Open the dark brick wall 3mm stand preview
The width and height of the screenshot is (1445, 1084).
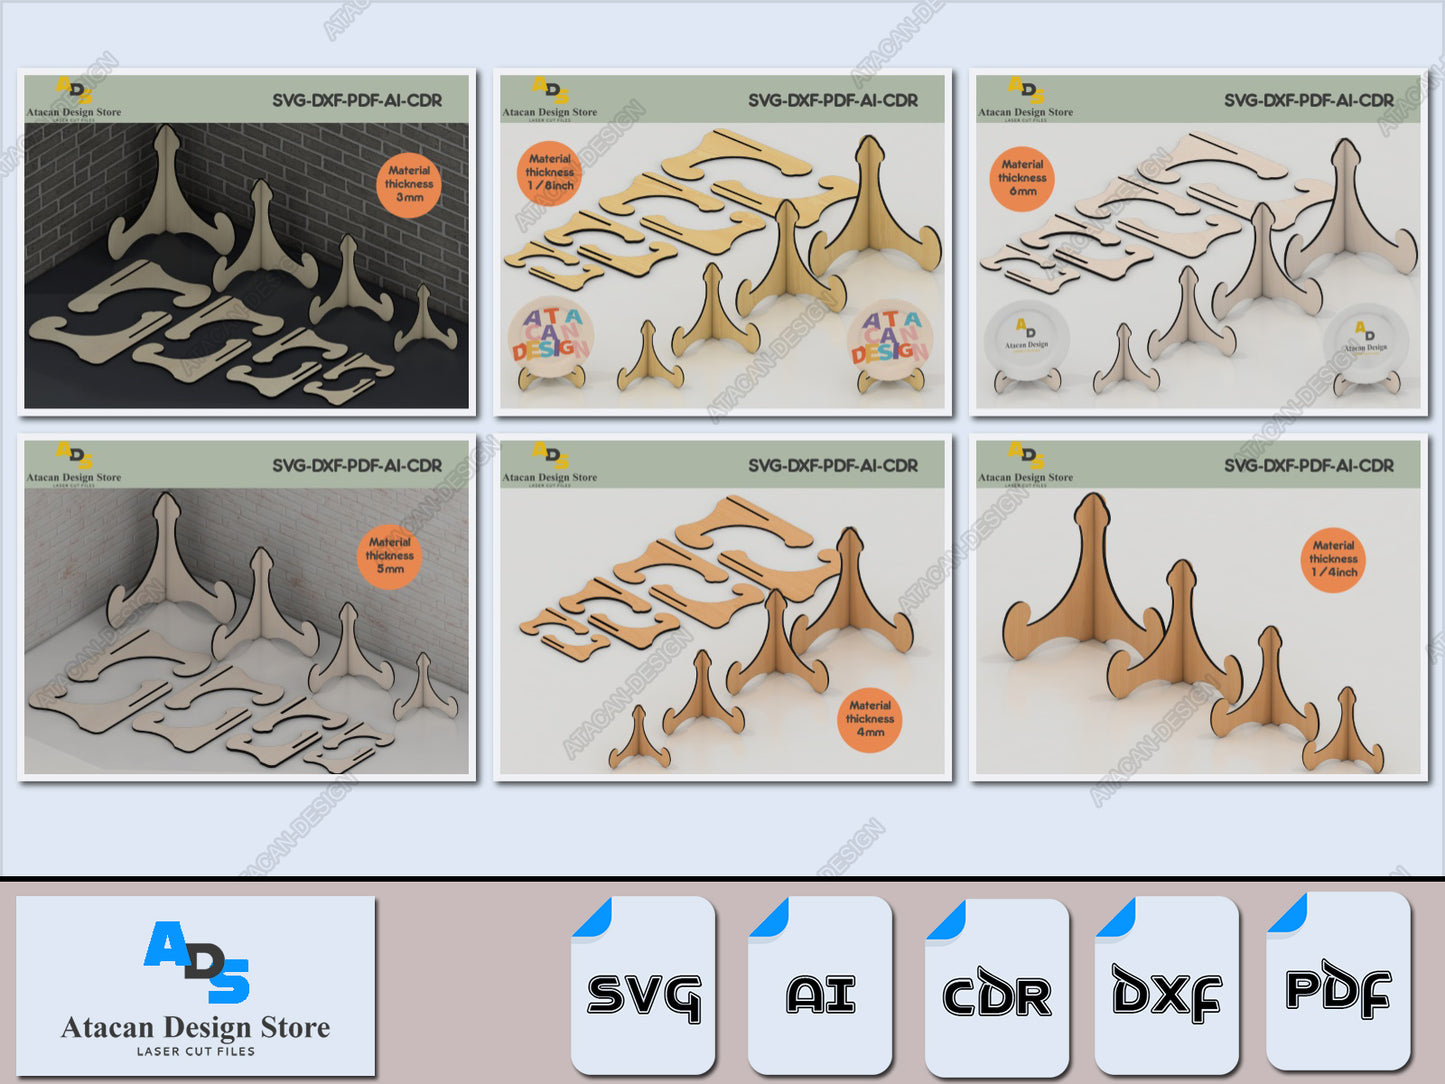pos(246,242)
